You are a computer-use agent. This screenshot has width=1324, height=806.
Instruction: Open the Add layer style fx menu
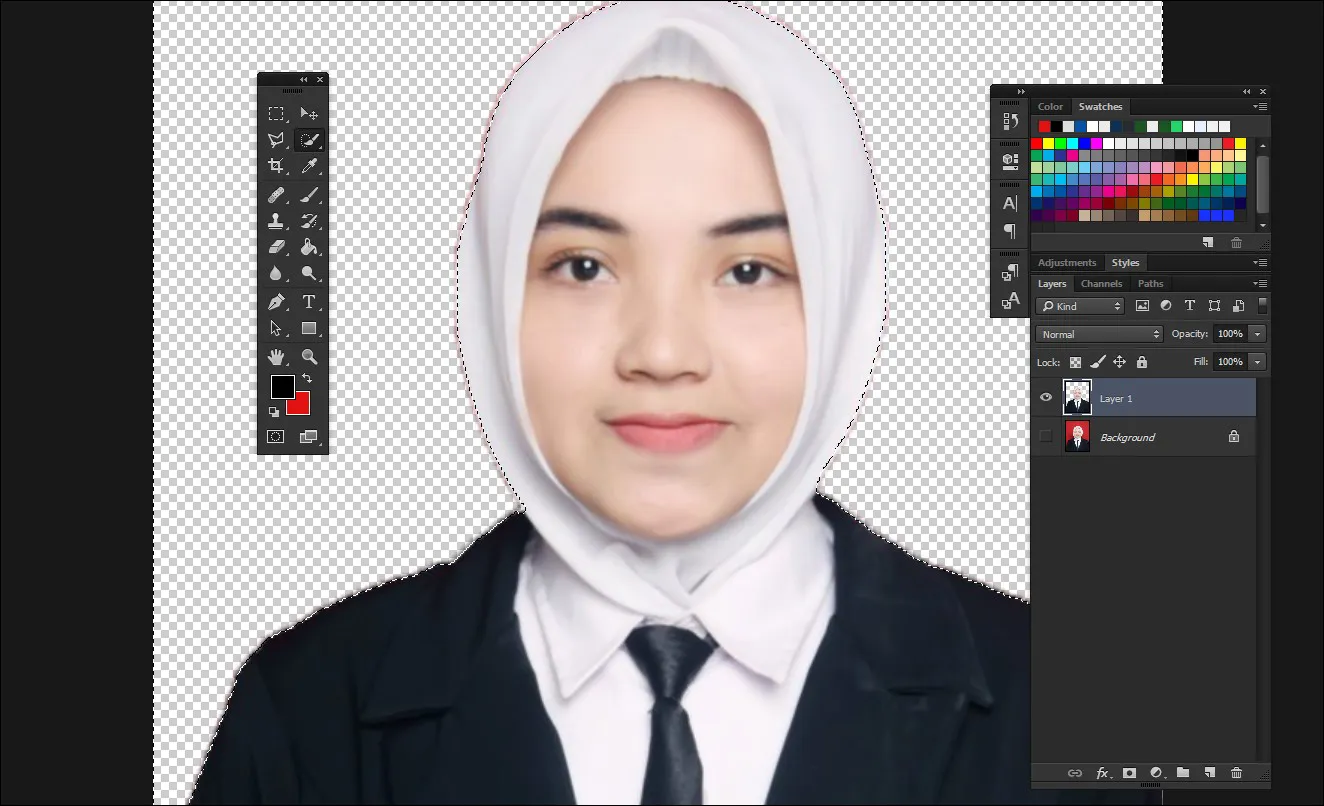(1103, 772)
